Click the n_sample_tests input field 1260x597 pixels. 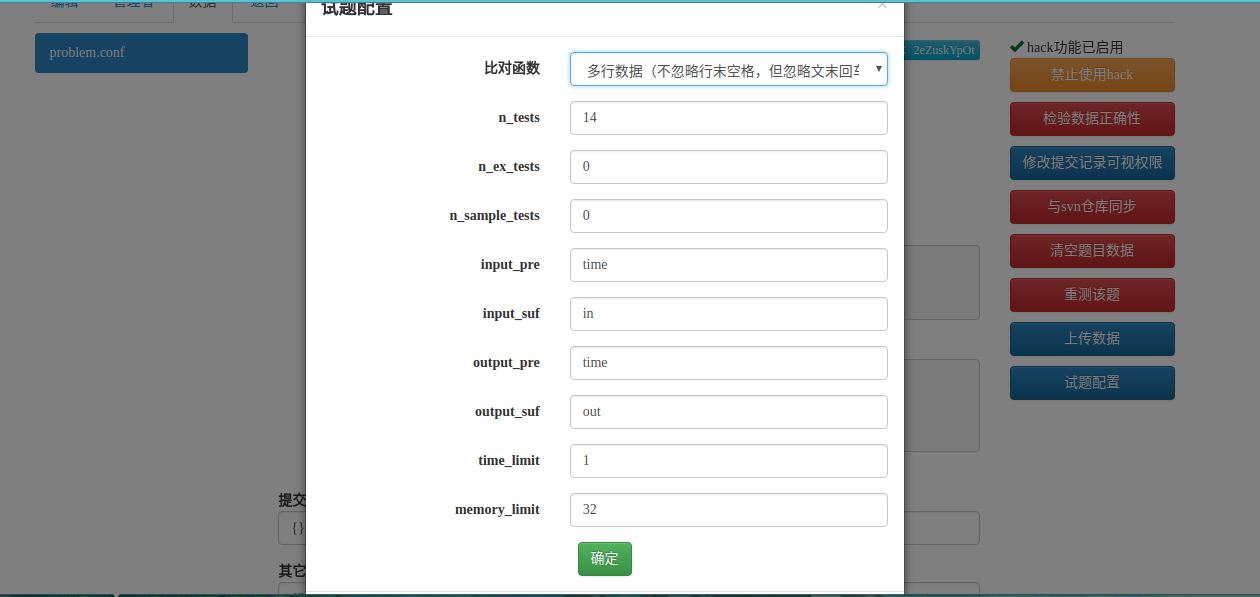729,216
